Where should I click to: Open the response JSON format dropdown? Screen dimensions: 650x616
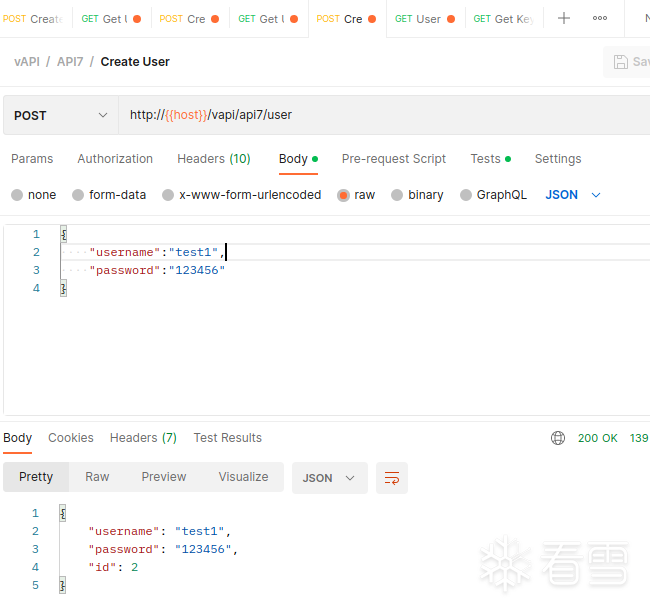tap(329, 478)
